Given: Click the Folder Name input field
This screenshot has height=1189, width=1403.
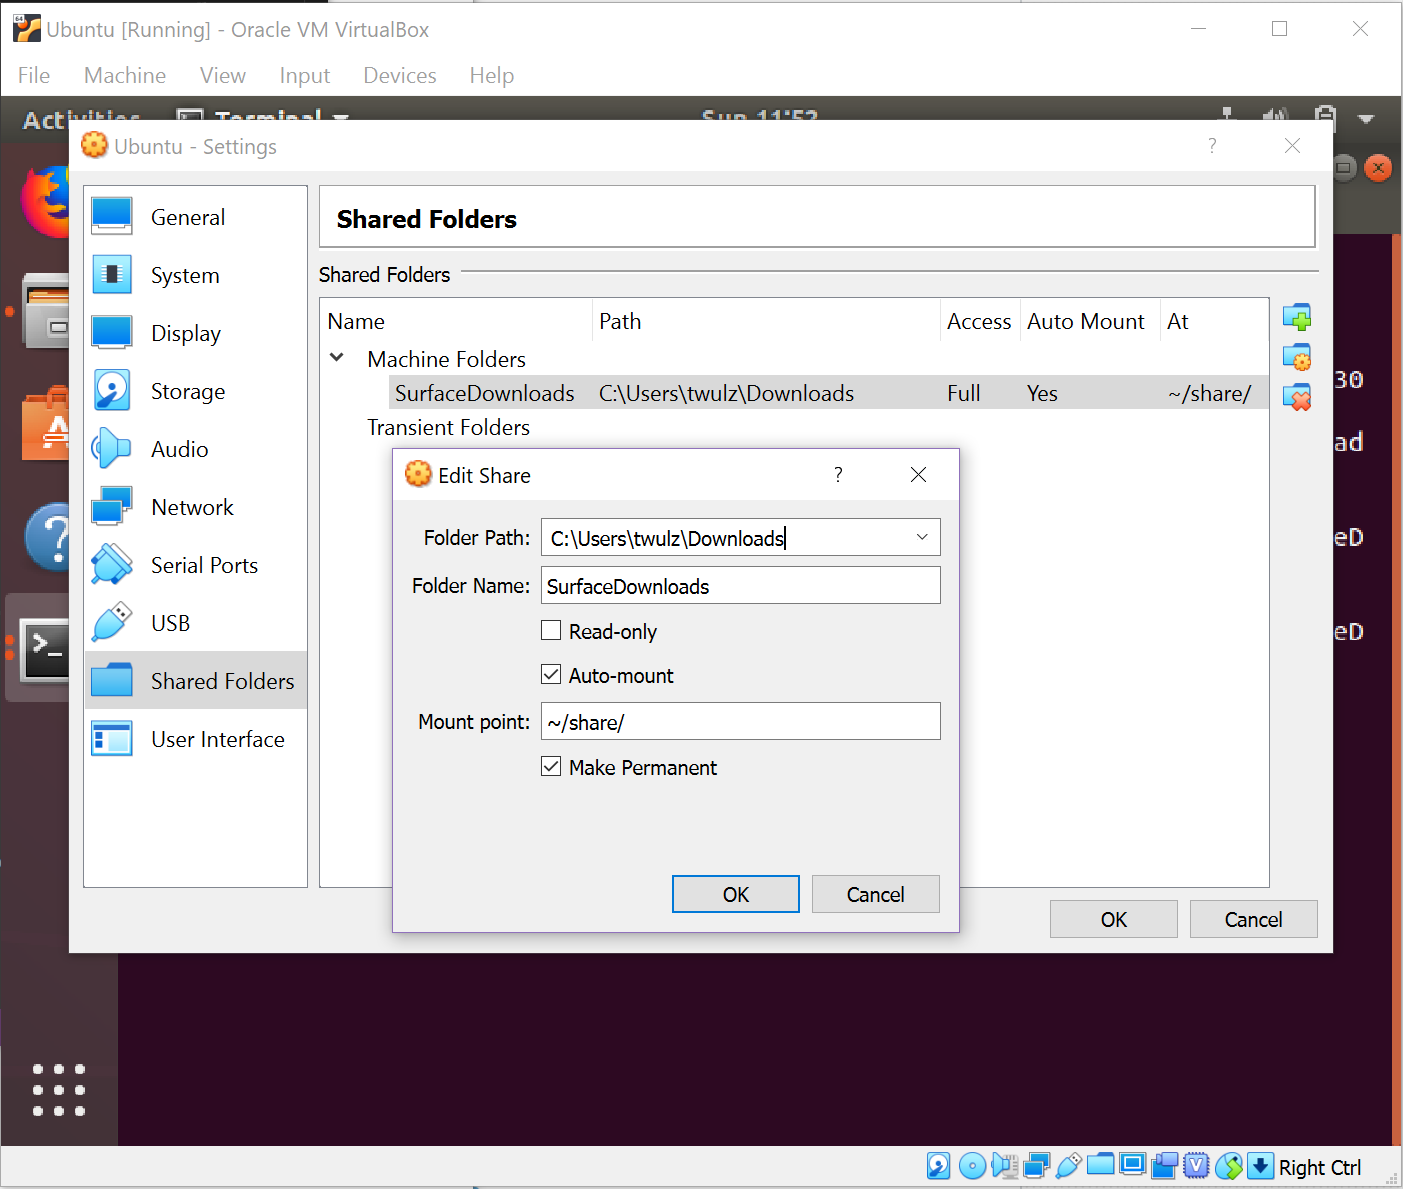Looking at the screenshot, I should pos(741,585).
